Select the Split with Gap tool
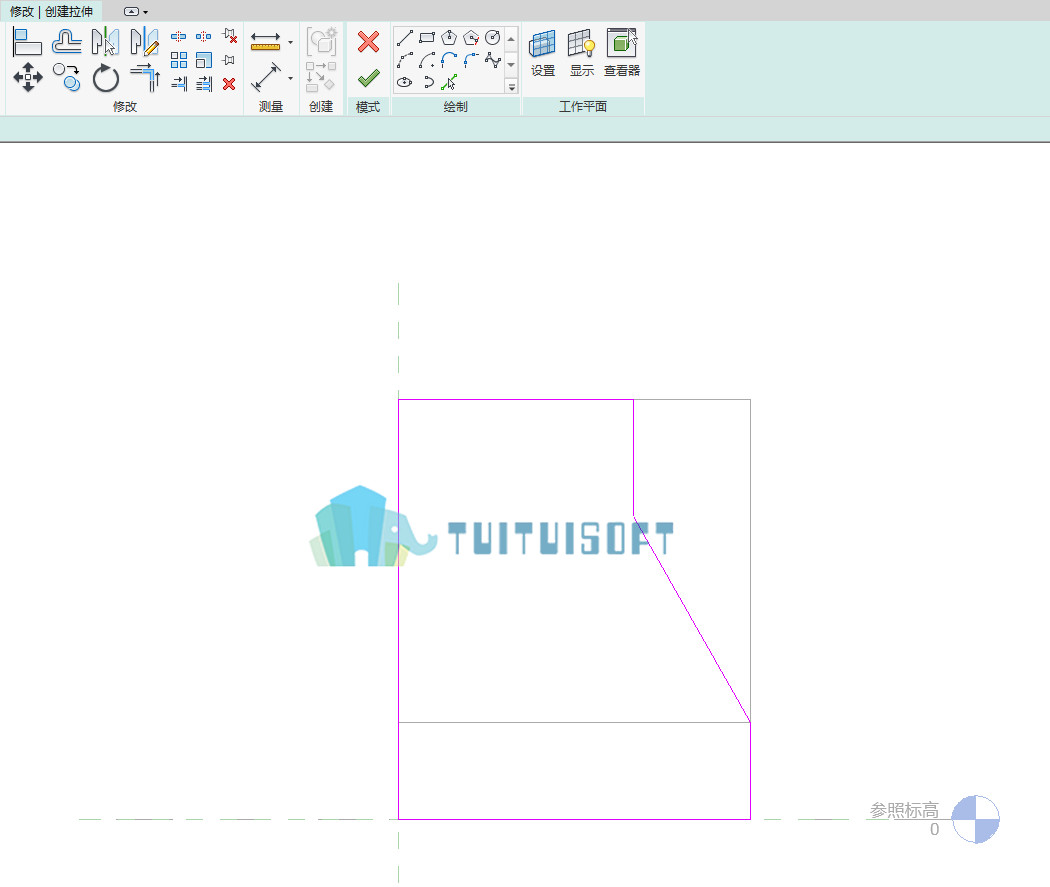 204,36
